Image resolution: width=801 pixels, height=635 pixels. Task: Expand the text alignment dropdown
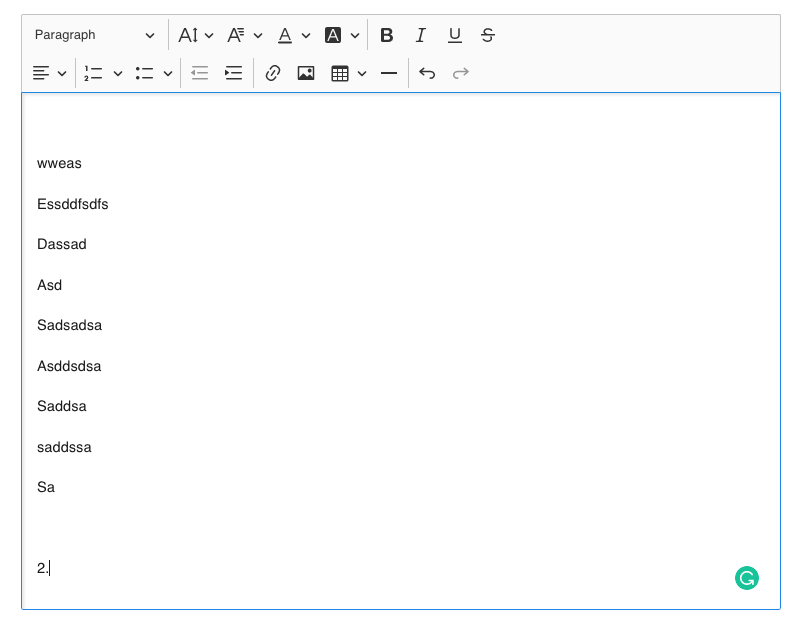(62, 72)
